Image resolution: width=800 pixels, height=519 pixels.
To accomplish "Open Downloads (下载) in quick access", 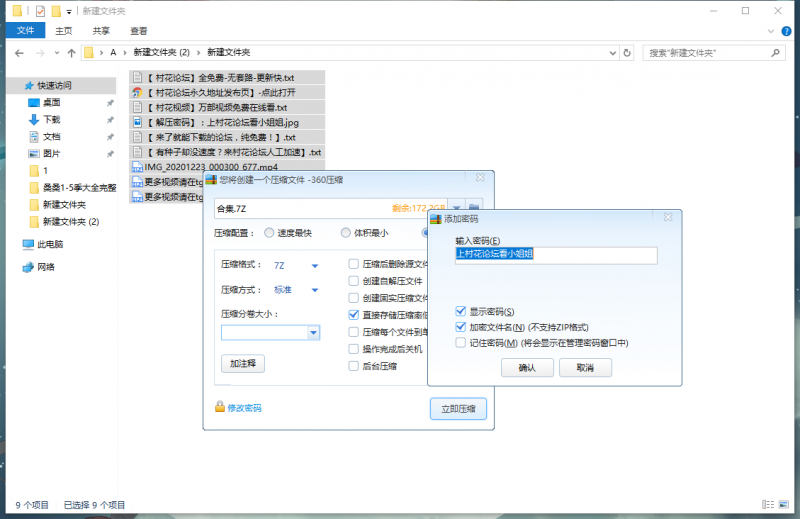I will (52, 119).
